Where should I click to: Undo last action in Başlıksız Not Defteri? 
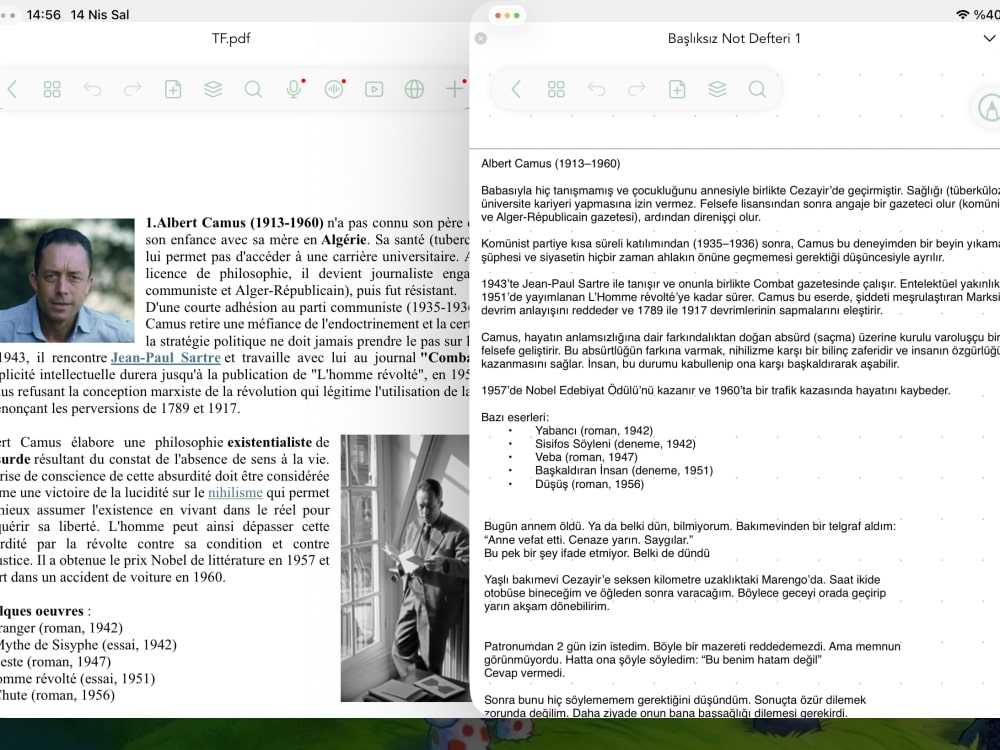pos(596,89)
